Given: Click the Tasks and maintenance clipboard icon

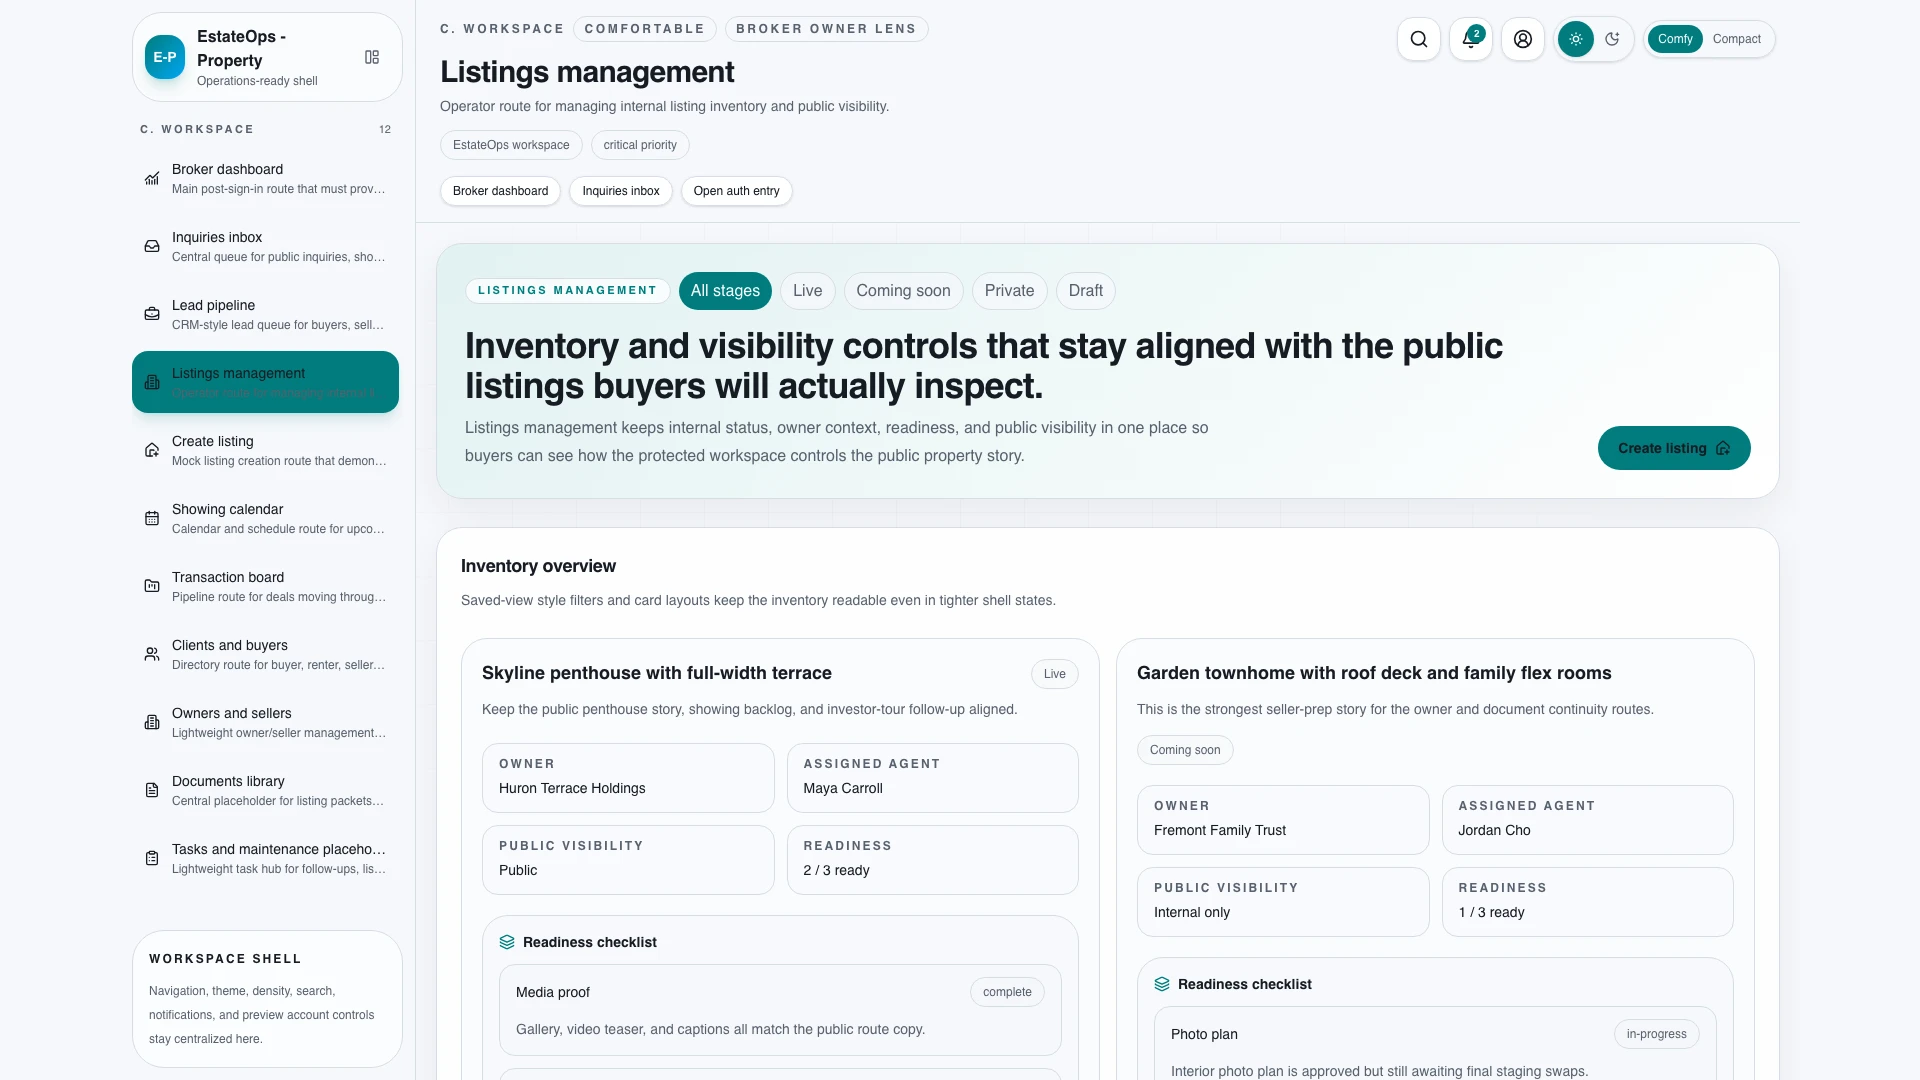Looking at the screenshot, I should 152,858.
